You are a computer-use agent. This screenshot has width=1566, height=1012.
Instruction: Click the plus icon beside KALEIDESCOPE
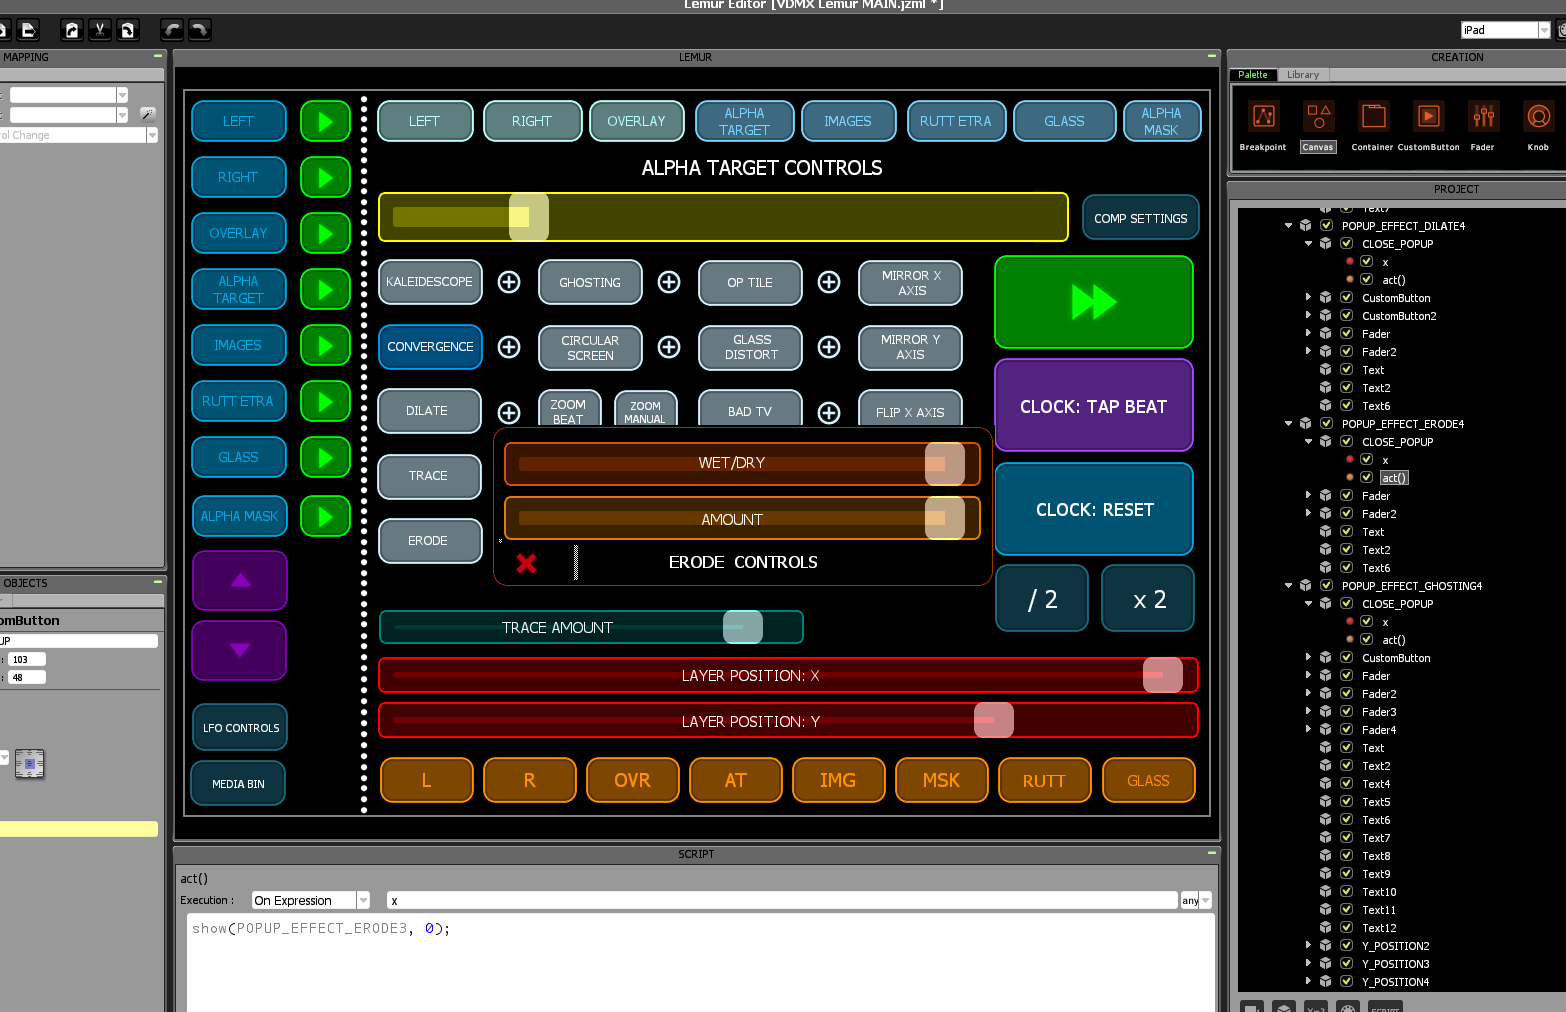pyautogui.click(x=509, y=282)
